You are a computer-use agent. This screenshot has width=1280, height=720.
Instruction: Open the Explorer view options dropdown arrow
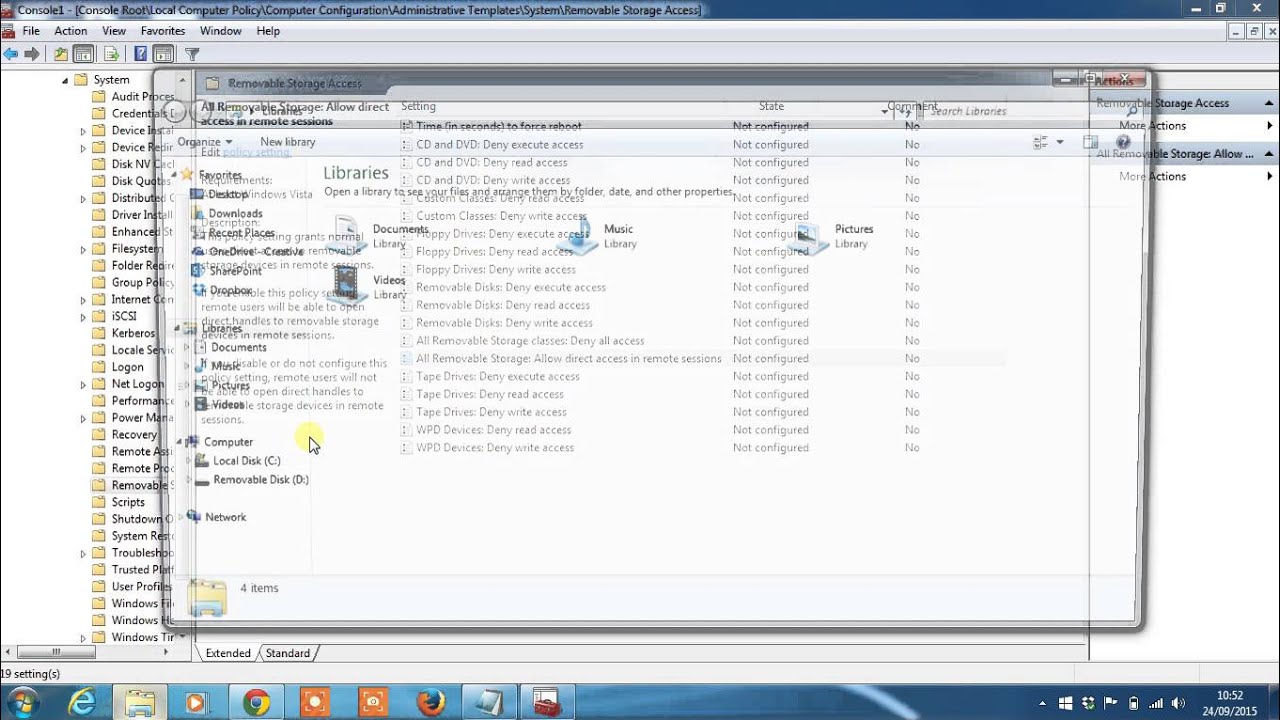point(1060,142)
